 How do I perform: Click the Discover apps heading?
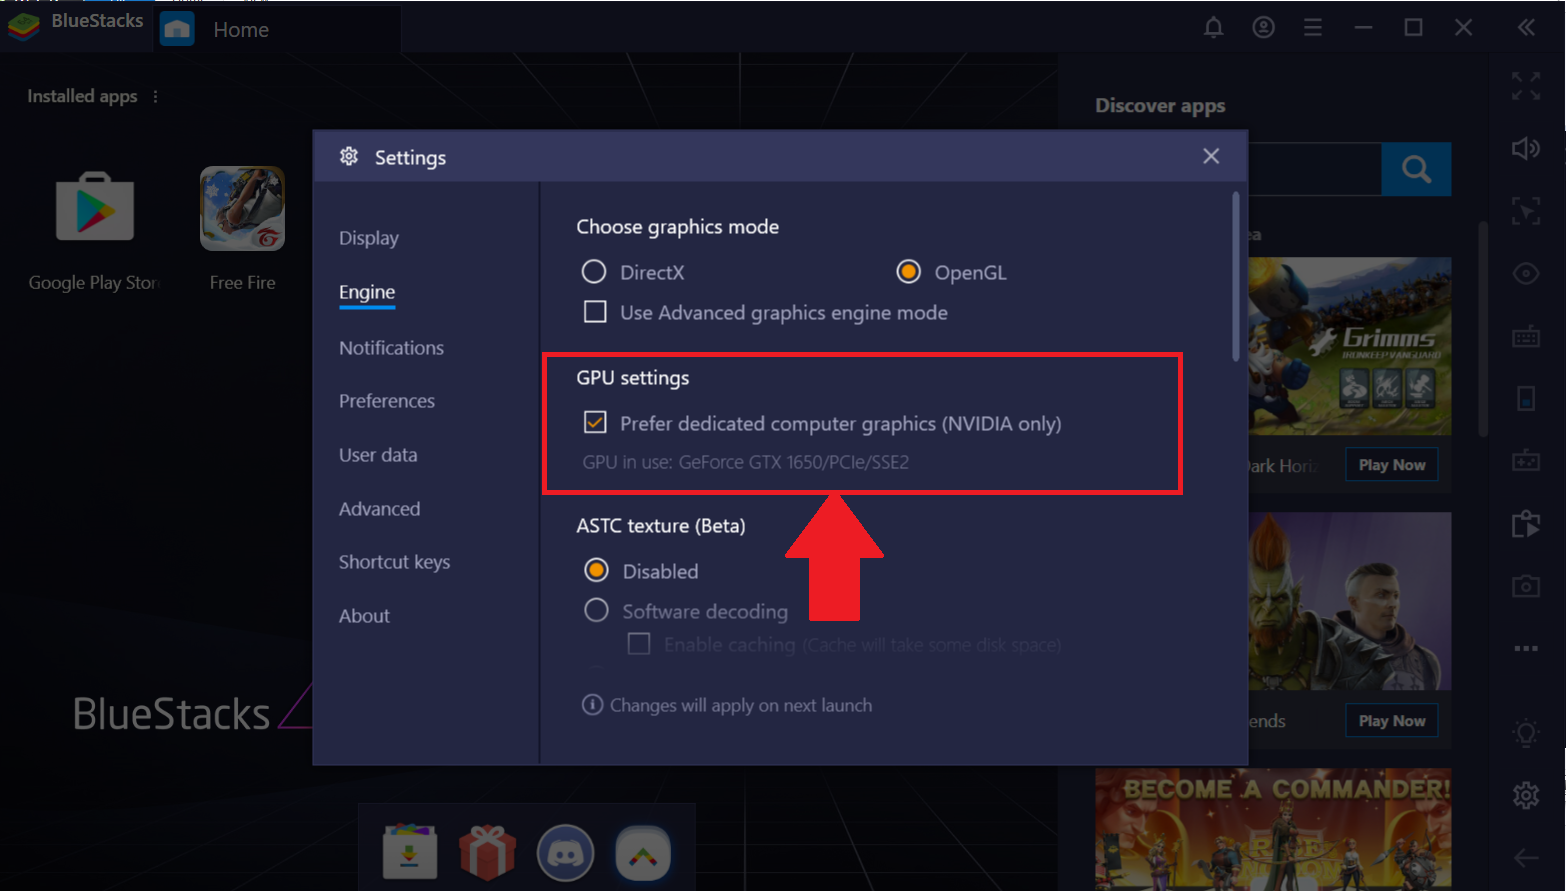(1160, 106)
